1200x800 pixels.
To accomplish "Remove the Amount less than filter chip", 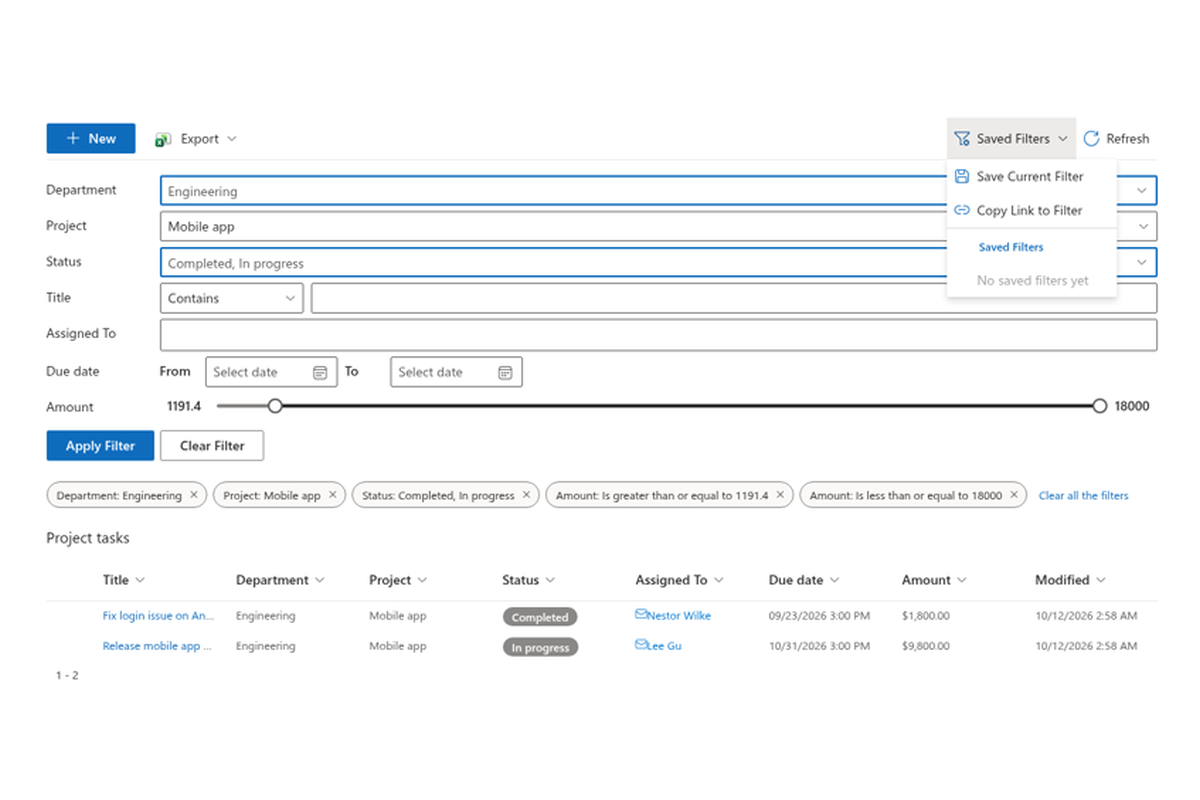I will point(1014,495).
